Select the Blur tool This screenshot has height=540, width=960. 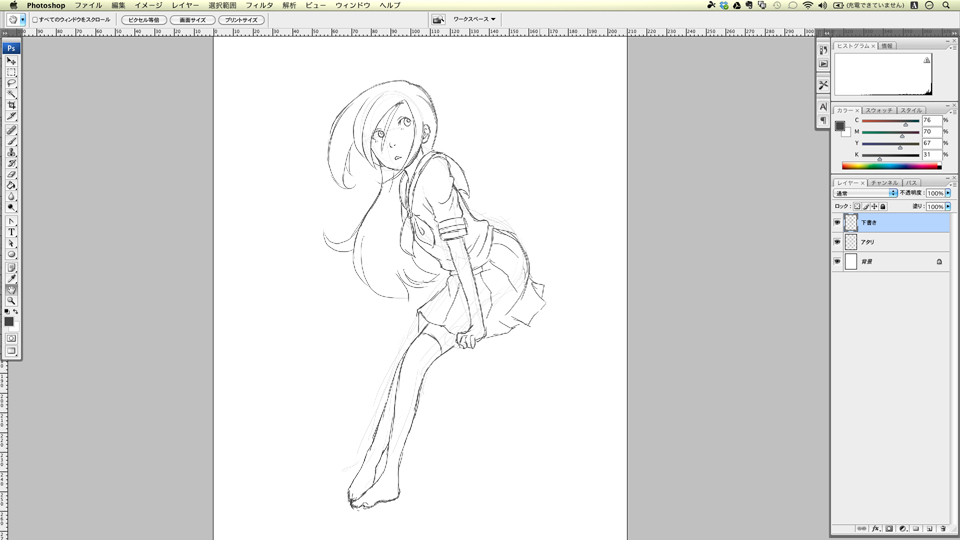click(11, 197)
